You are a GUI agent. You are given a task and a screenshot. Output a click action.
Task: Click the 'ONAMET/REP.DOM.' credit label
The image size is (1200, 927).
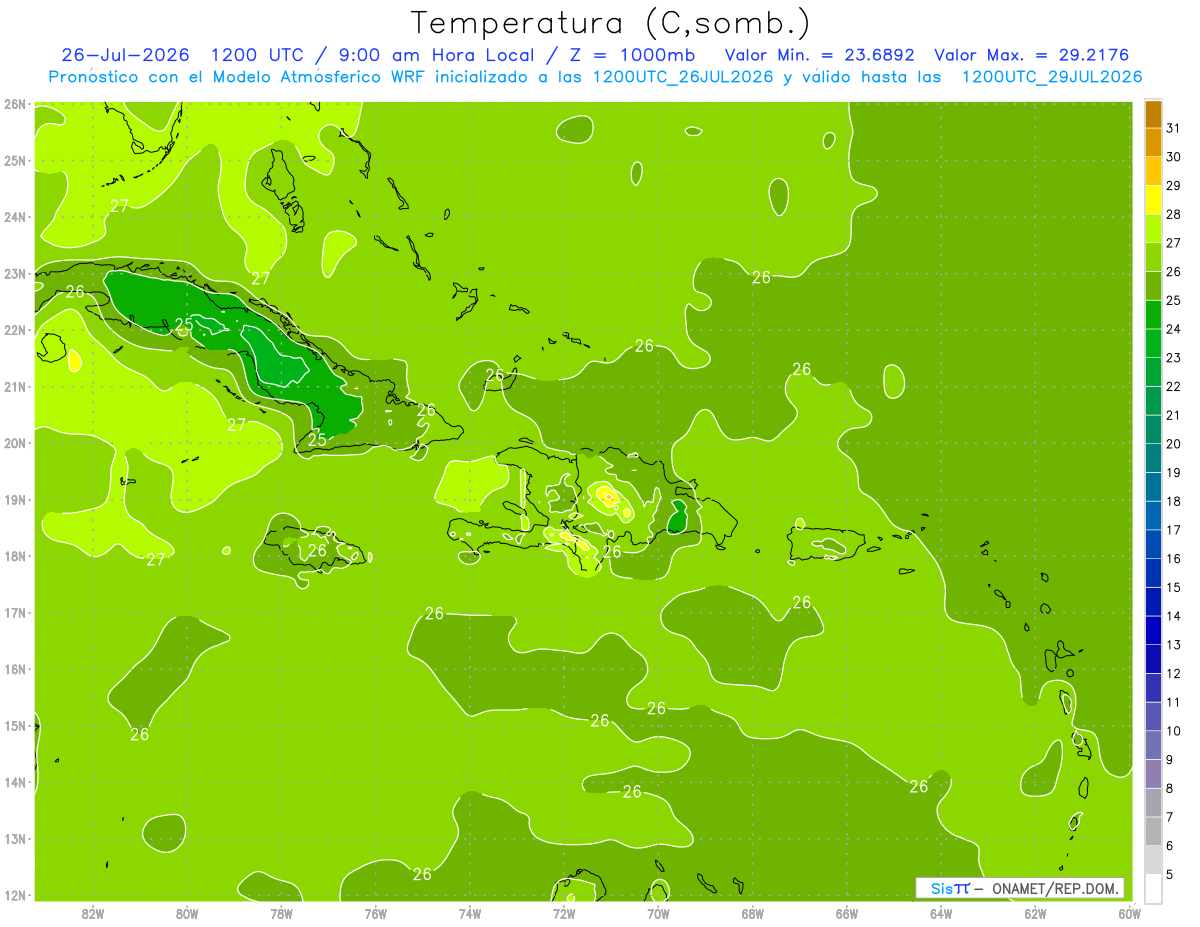point(1055,888)
